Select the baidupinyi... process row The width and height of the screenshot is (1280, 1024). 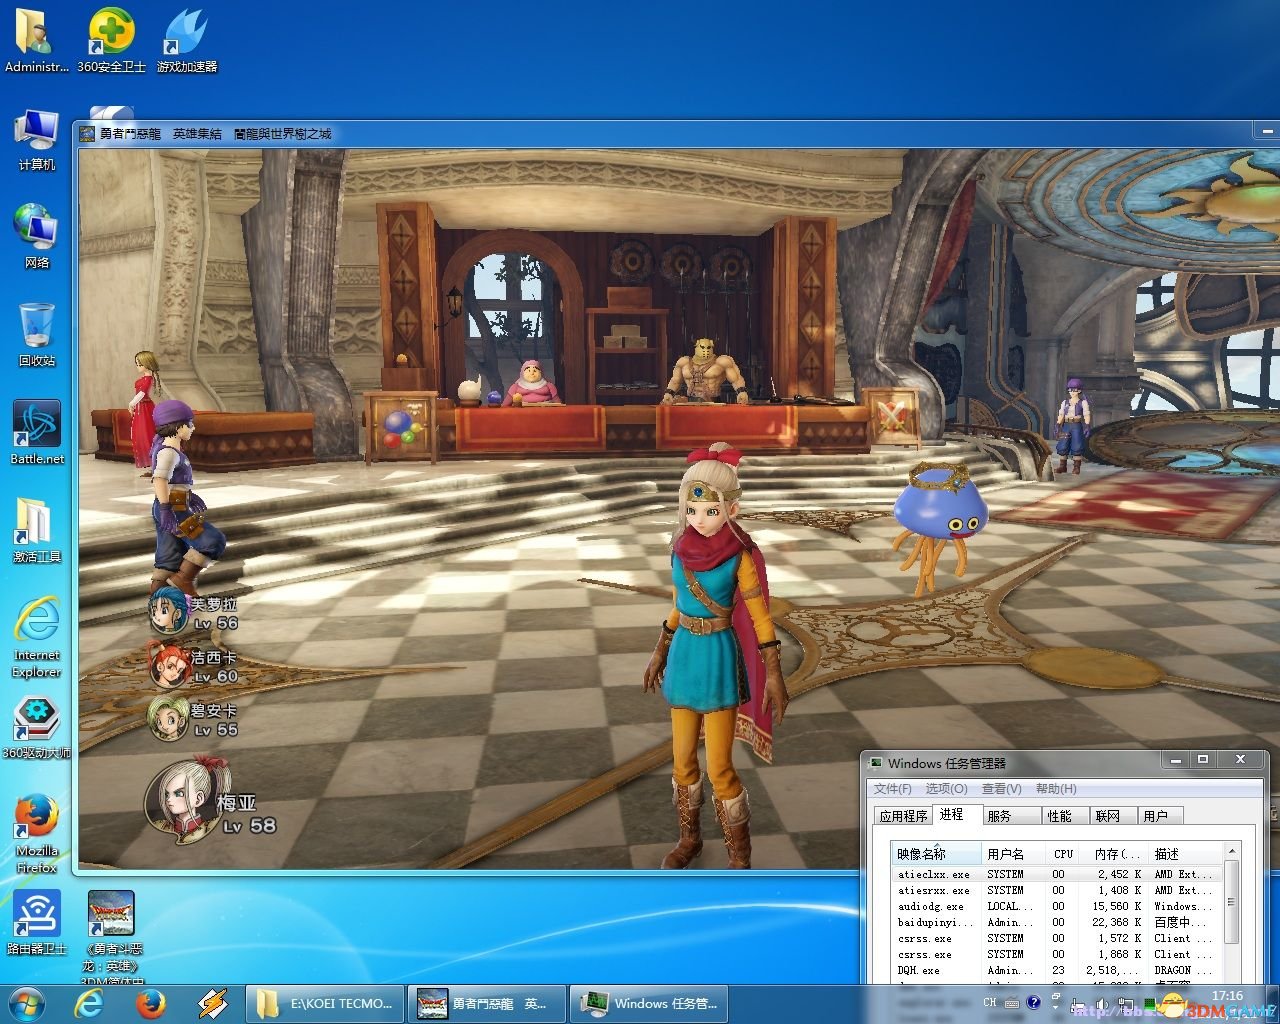pos(1057,922)
